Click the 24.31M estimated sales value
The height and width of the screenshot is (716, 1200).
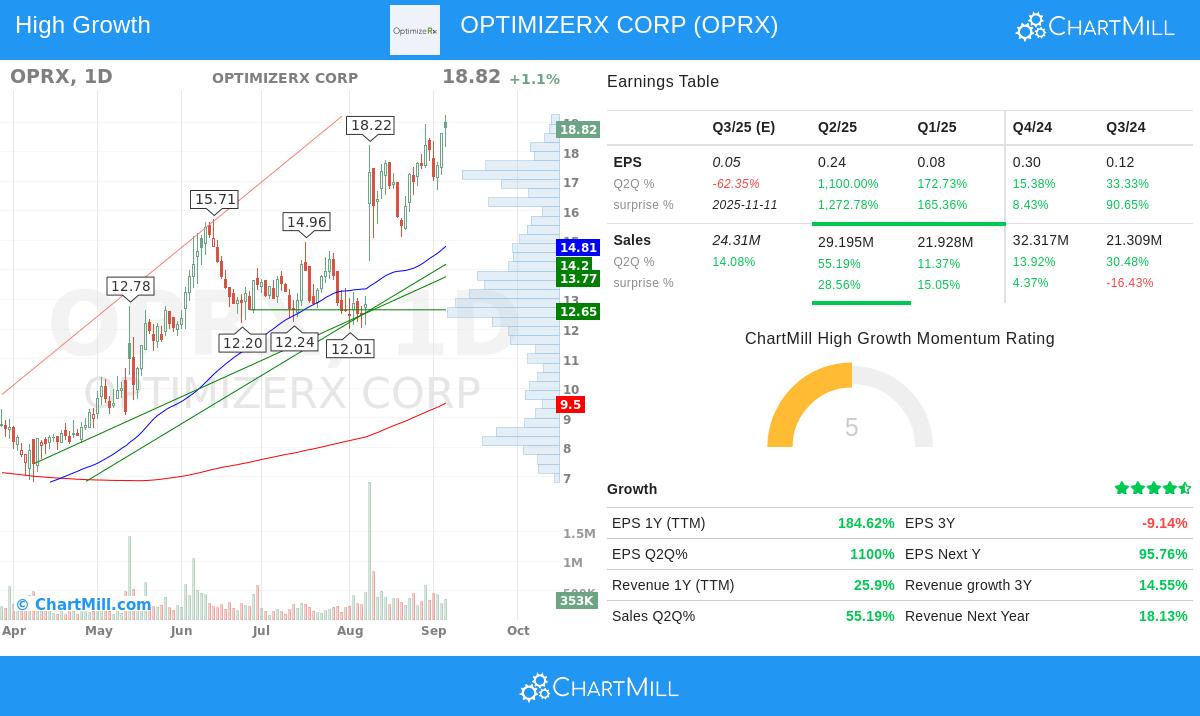(736, 240)
